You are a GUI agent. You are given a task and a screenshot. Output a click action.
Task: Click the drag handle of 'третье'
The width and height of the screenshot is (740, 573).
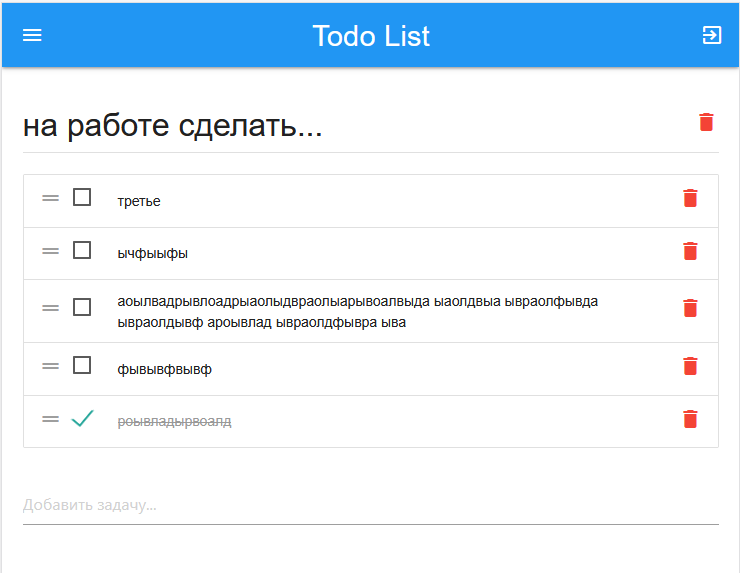coord(50,198)
